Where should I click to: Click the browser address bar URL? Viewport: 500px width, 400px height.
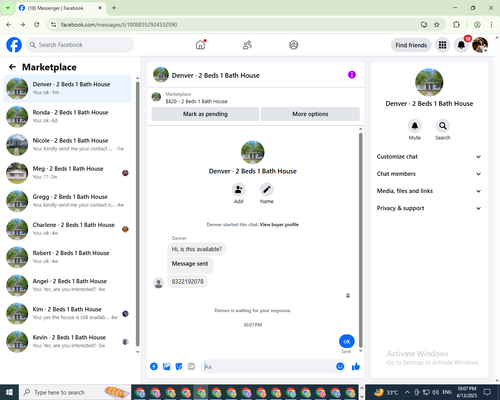(x=119, y=25)
